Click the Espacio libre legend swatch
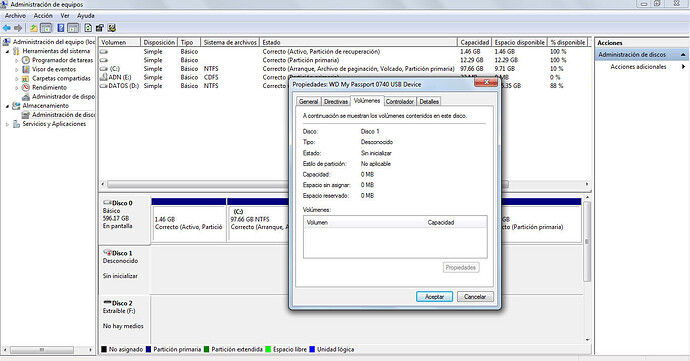The height and width of the screenshot is (361, 690). pos(268,349)
